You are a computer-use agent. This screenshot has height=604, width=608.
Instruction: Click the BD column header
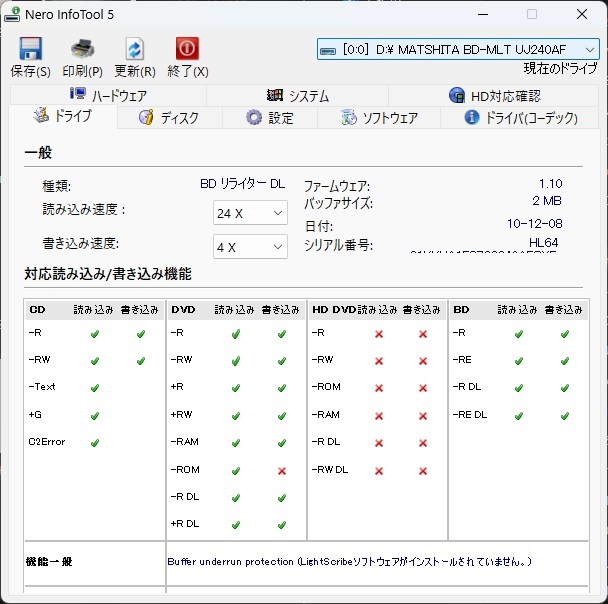click(461, 310)
